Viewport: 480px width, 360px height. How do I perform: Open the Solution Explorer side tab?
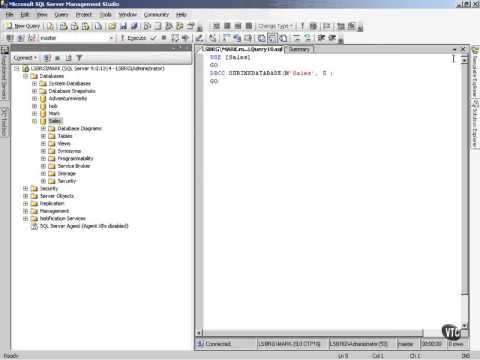click(475, 123)
